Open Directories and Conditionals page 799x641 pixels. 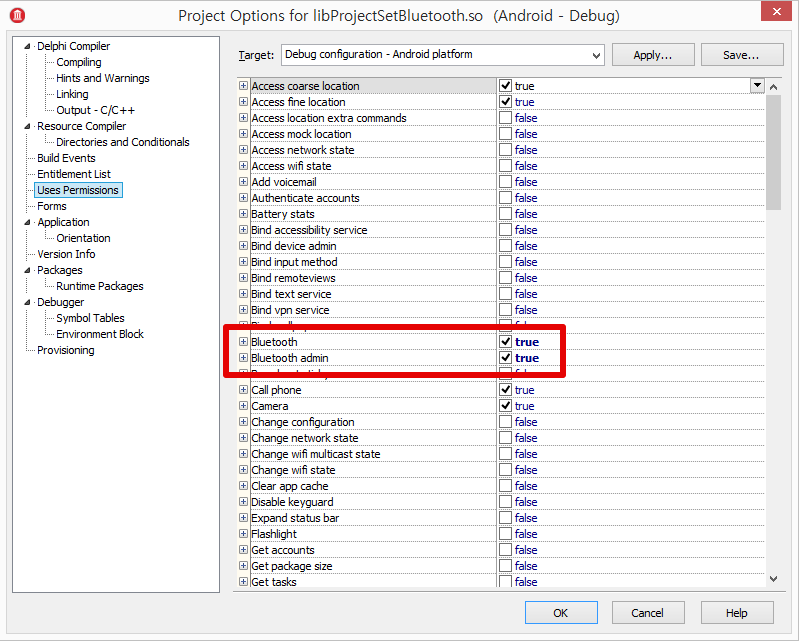click(122, 142)
